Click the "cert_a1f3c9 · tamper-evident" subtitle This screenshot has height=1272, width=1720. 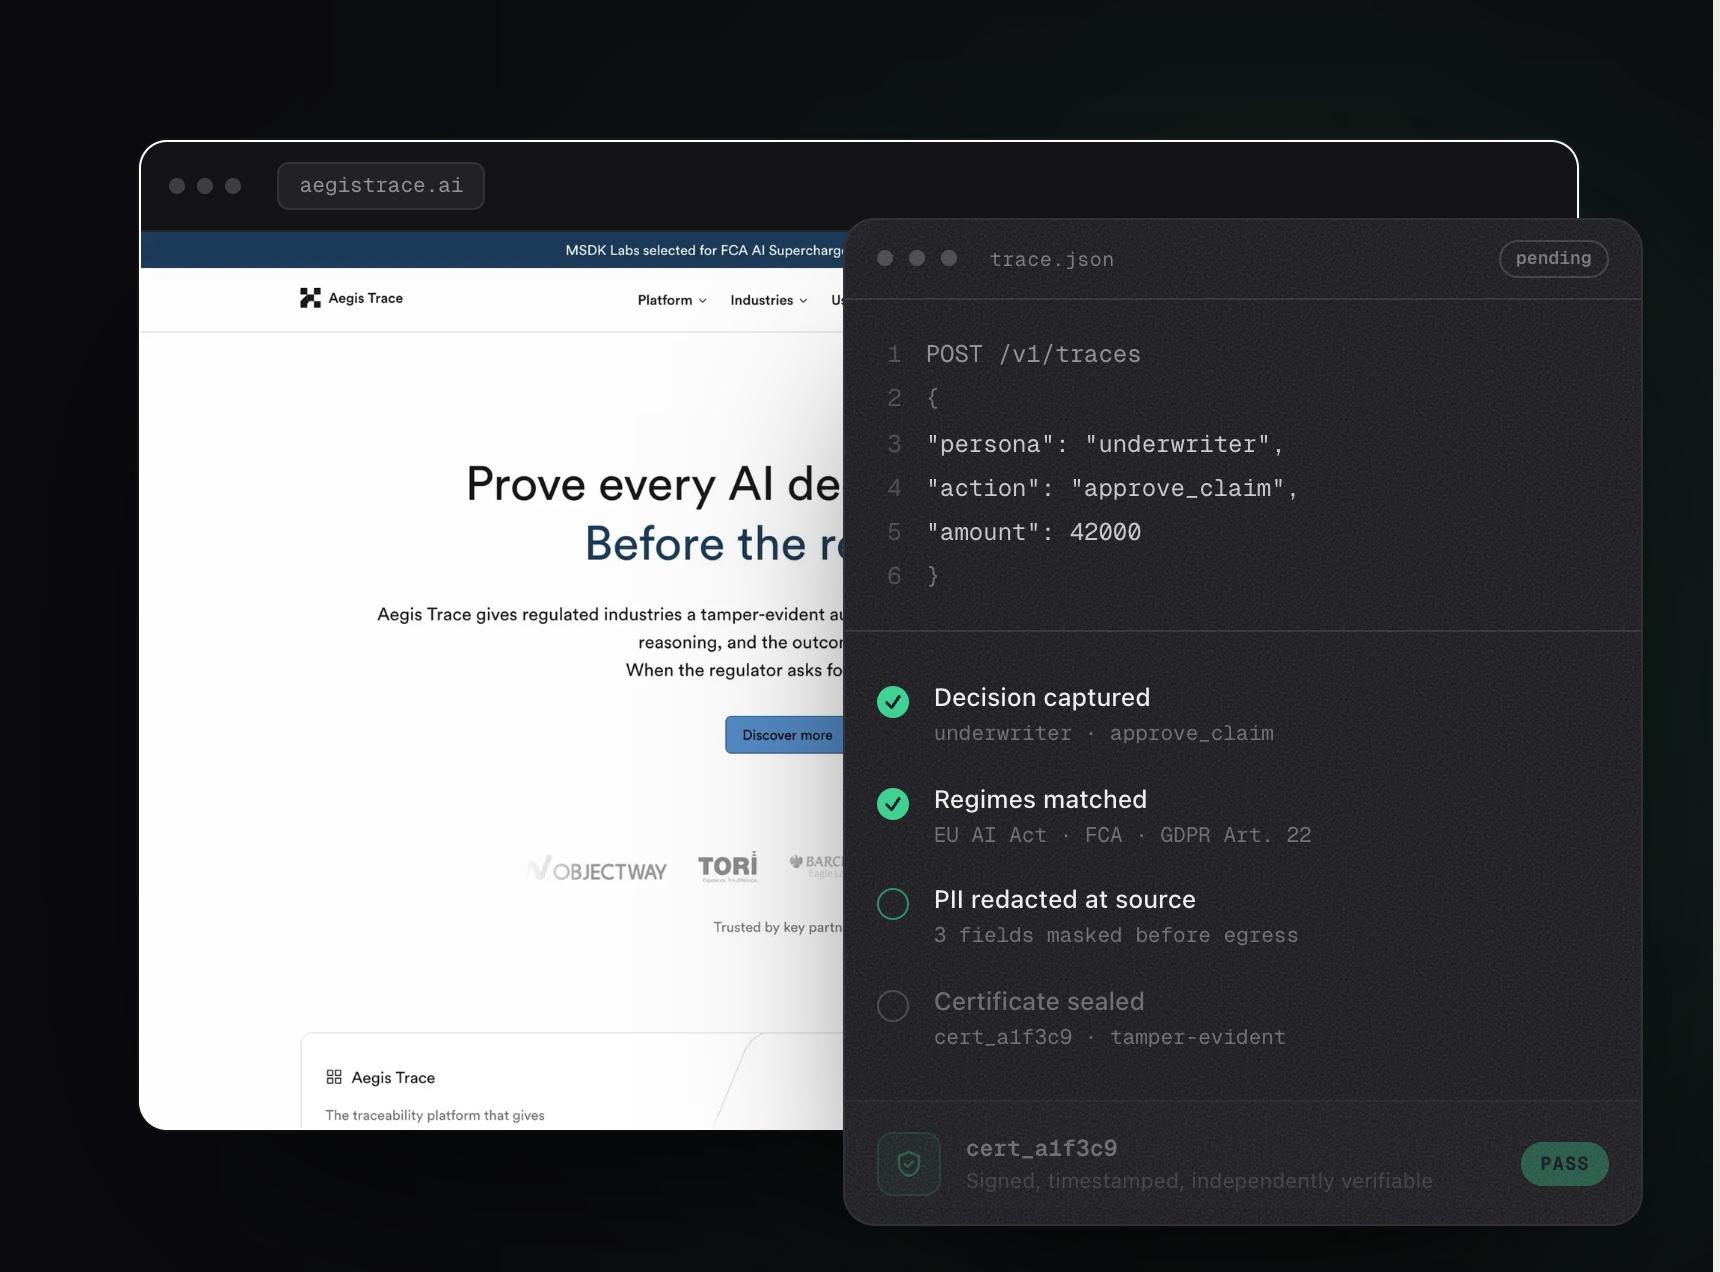tap(1110, 1037)
